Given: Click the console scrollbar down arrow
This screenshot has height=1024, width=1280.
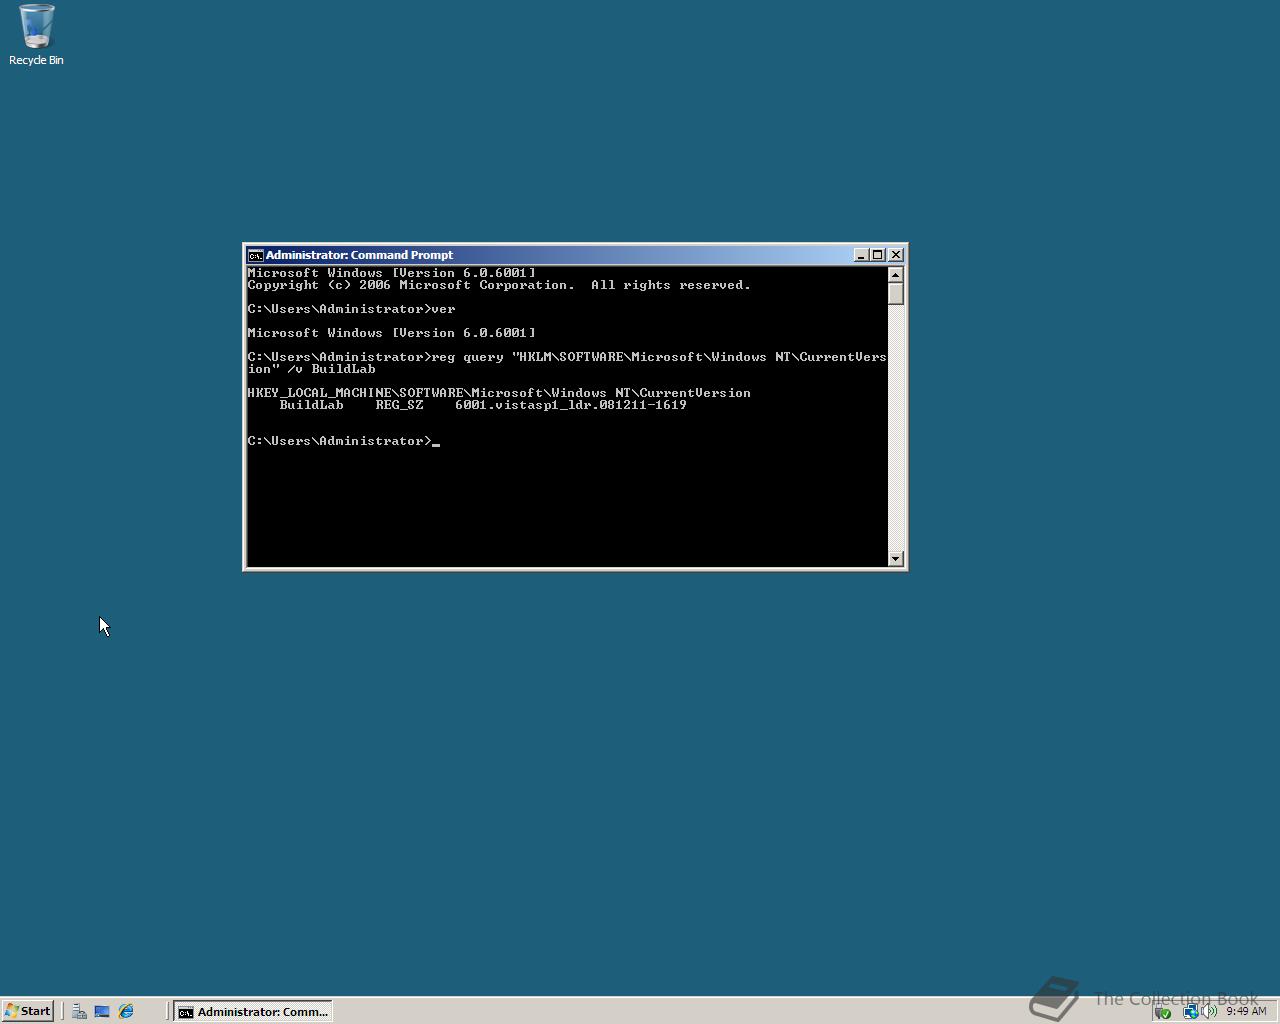Looking at the screenshot, I should (896, 558).
